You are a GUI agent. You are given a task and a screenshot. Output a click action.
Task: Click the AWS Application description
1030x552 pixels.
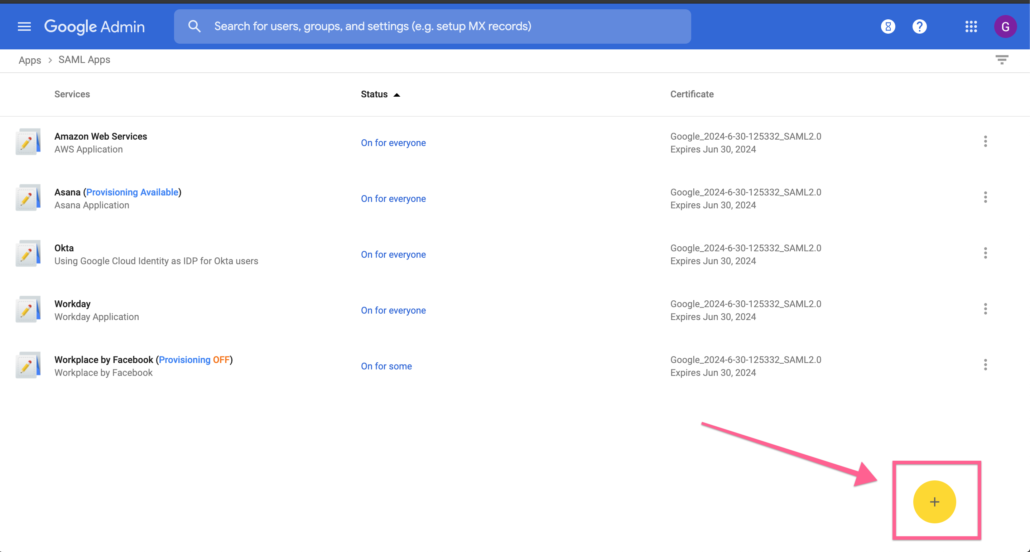(x=89, y=149)
